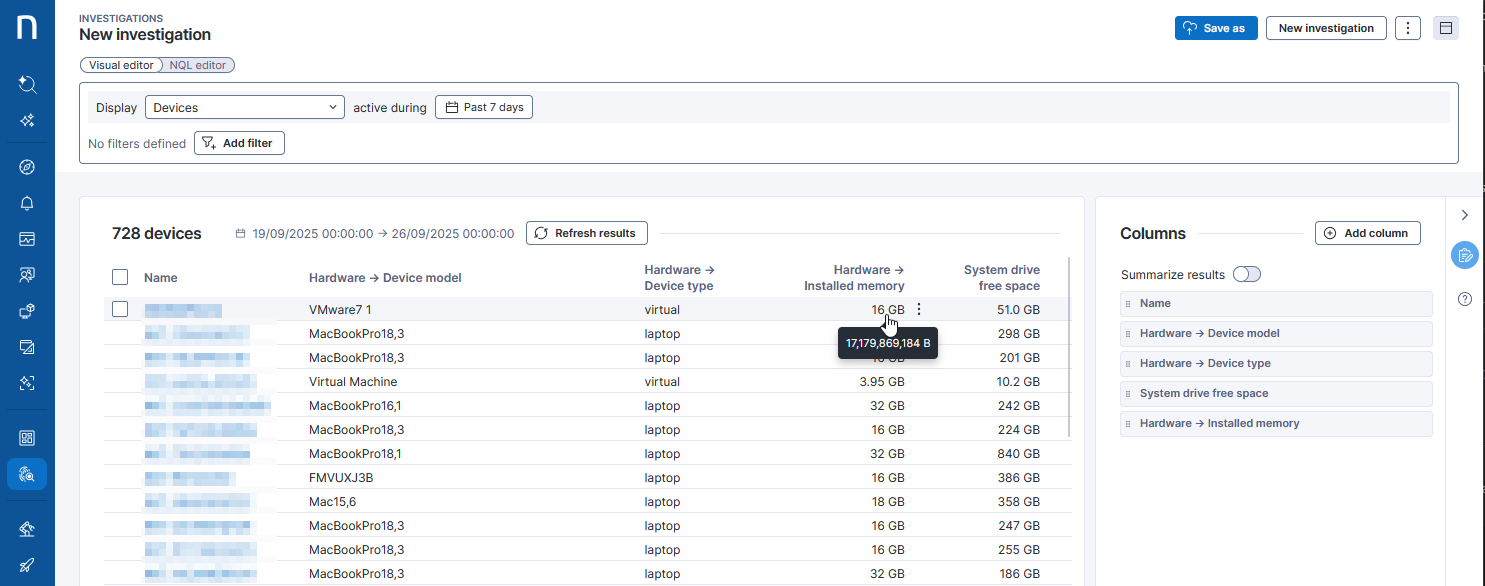The height and width of the screenshot is (586, 1485).
Task: Collapse the right side panel with chevron
Action: pyautogui.click(x=1465, y=215)
